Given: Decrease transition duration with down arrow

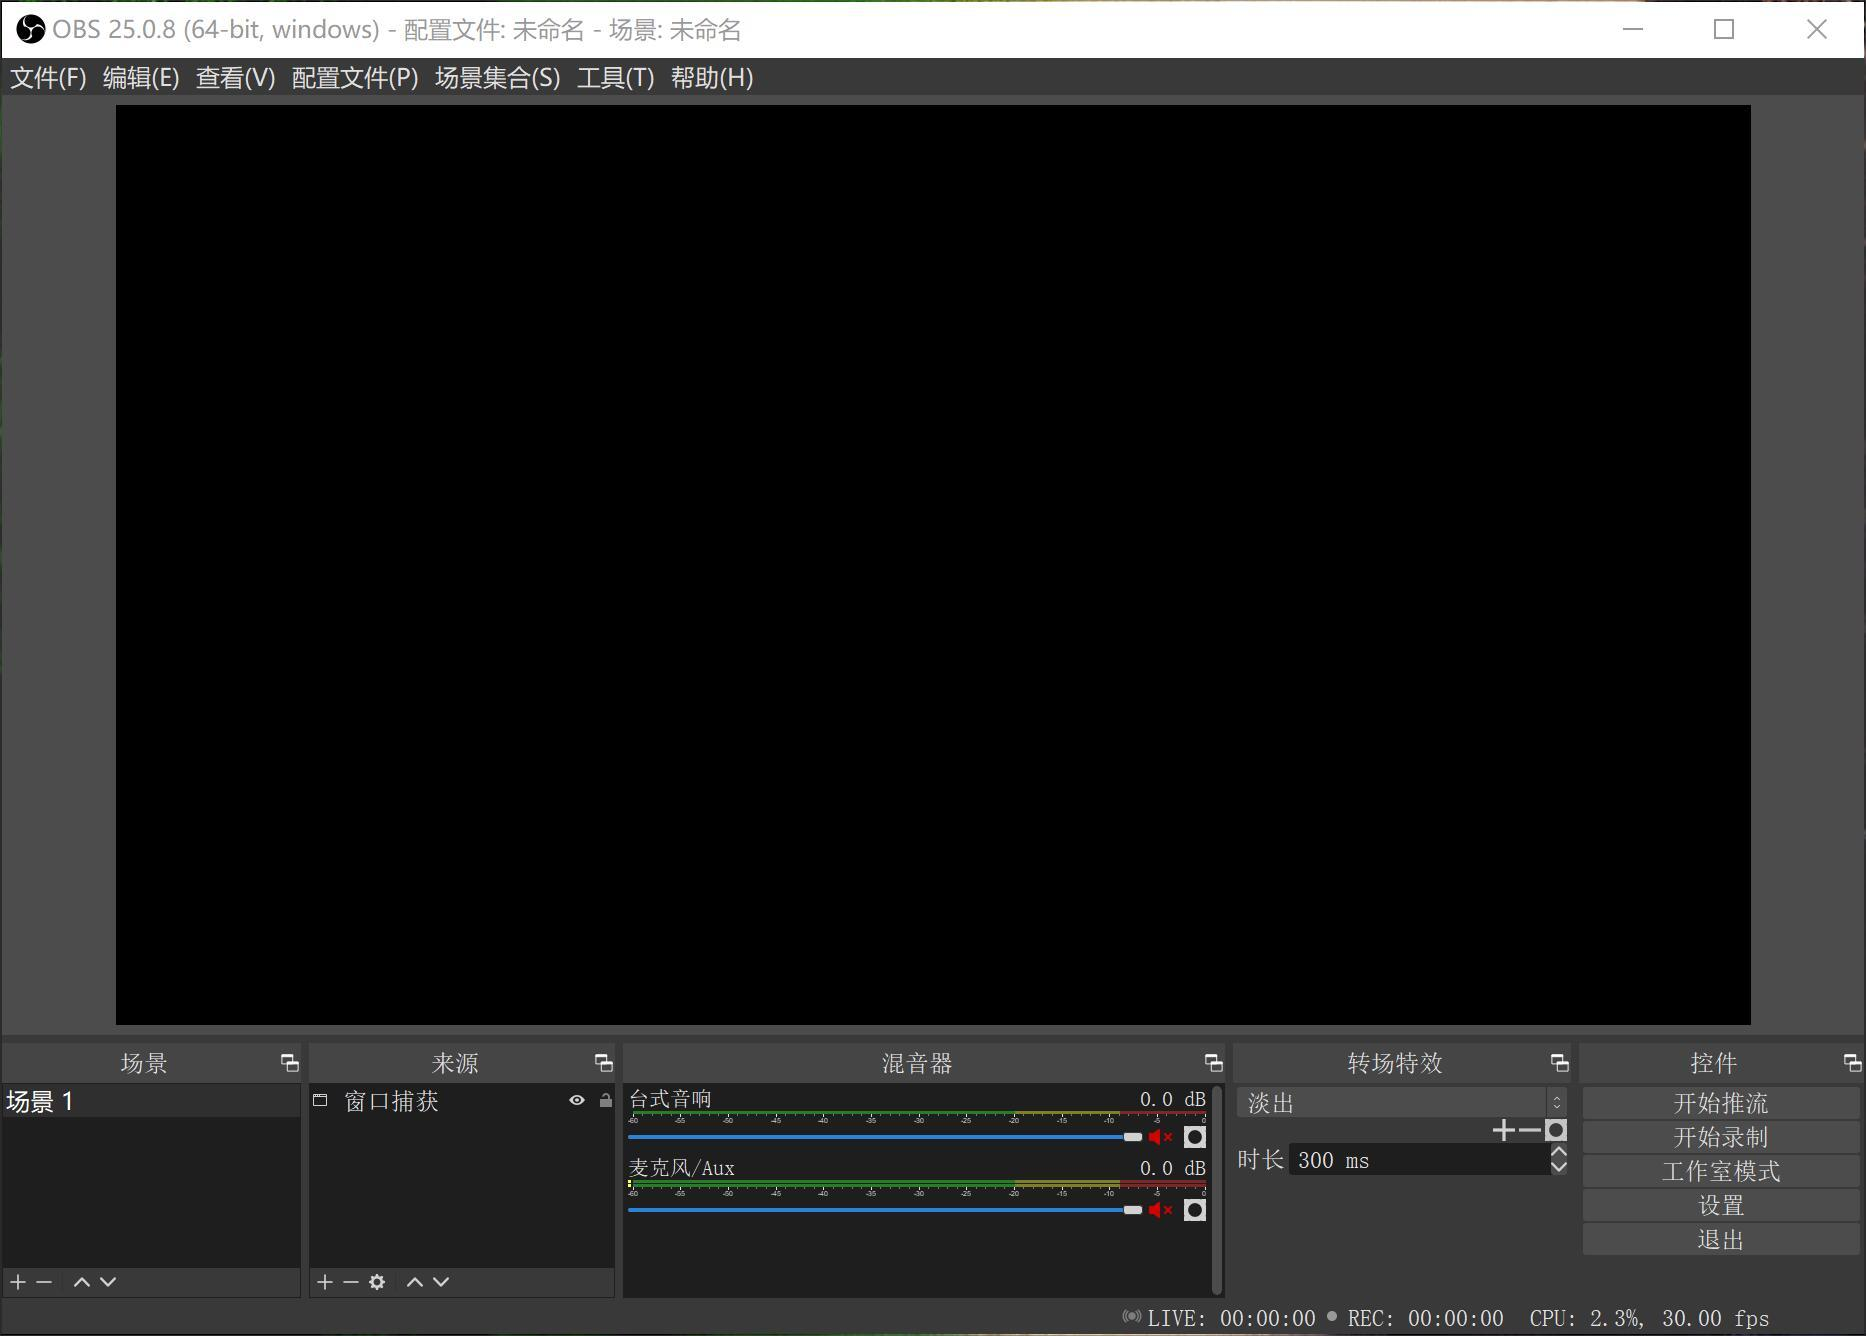Looking at the screenshot, I should click(1558, 1167).
